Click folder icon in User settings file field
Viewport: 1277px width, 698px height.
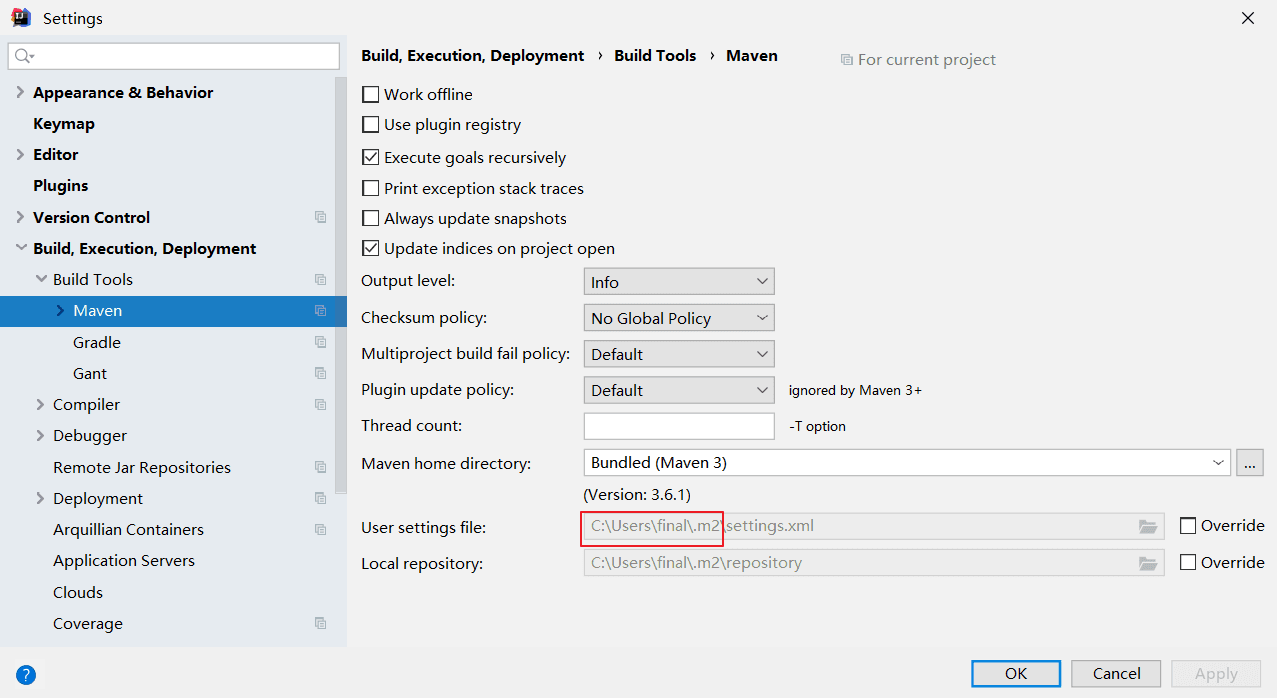click(1148, 527)
